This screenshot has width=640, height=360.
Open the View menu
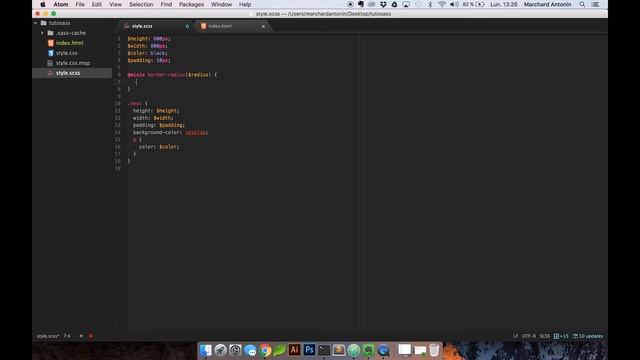point(116,4)
